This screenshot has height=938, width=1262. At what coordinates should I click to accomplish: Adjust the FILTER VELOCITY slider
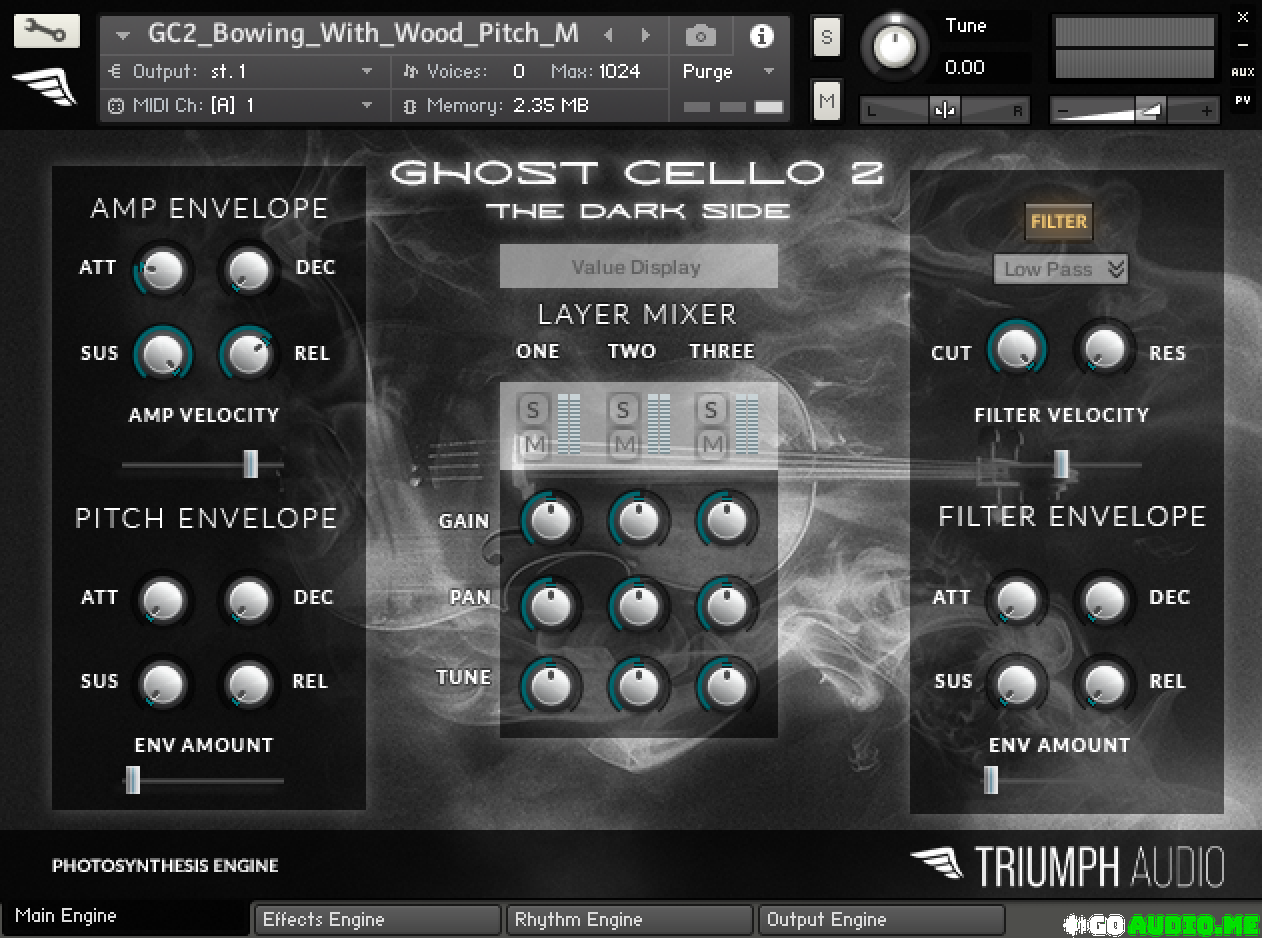pos(1060,464)
